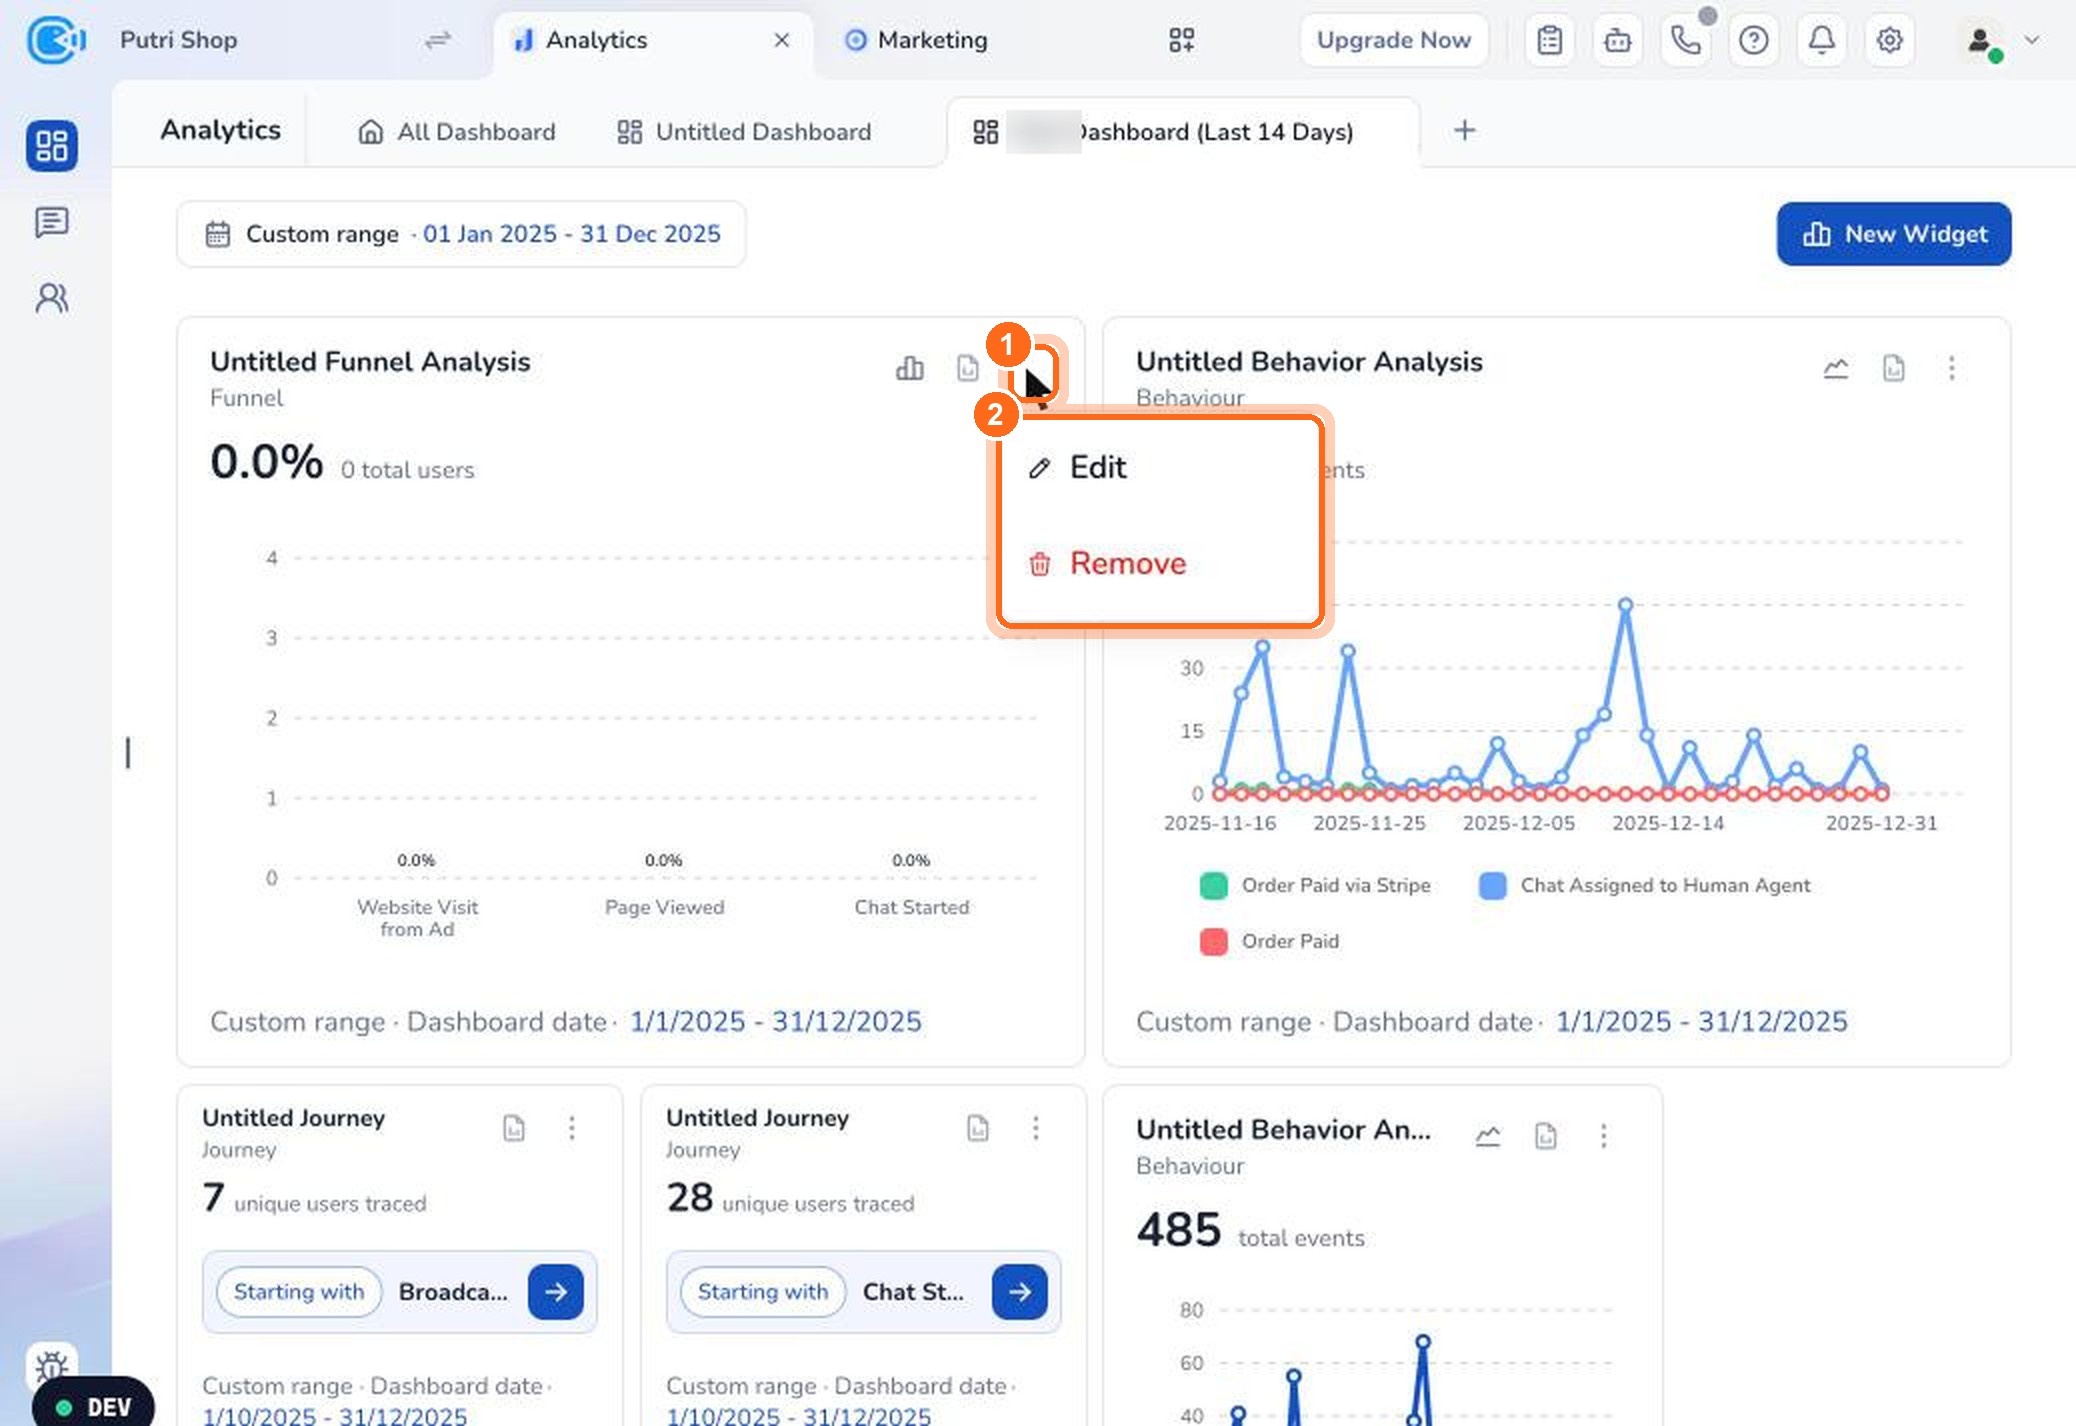Expand the user profile dropdown arrow
2076x1426 pixels.
(2032, 40)
